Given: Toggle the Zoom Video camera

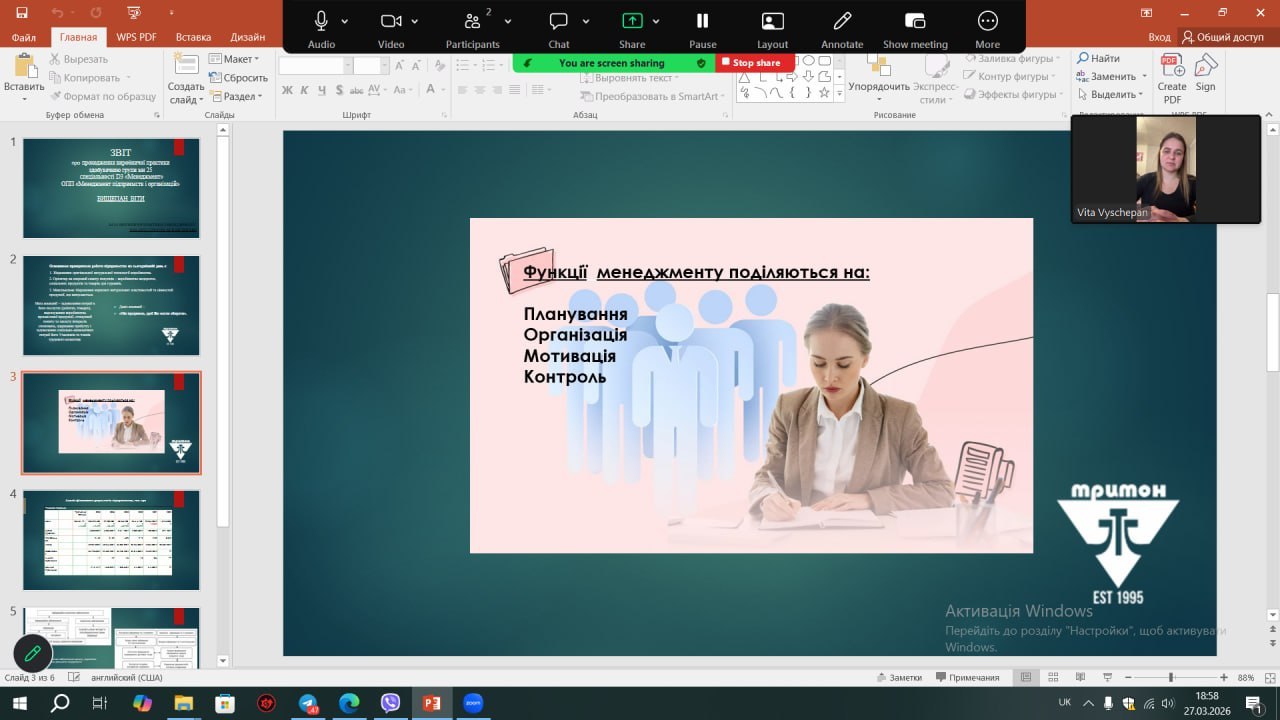Looking at the screenshot, I should 390,21.
